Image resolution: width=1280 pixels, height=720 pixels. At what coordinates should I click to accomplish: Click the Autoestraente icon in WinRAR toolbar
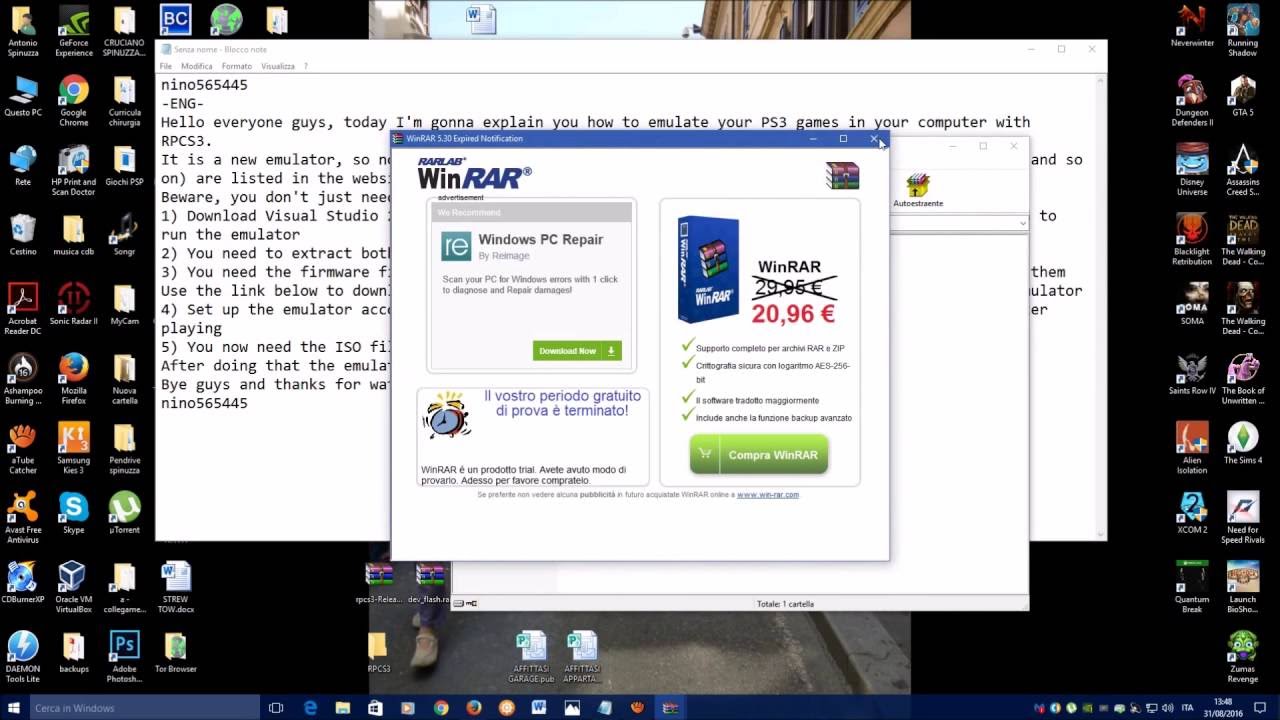tap(918, 190)
